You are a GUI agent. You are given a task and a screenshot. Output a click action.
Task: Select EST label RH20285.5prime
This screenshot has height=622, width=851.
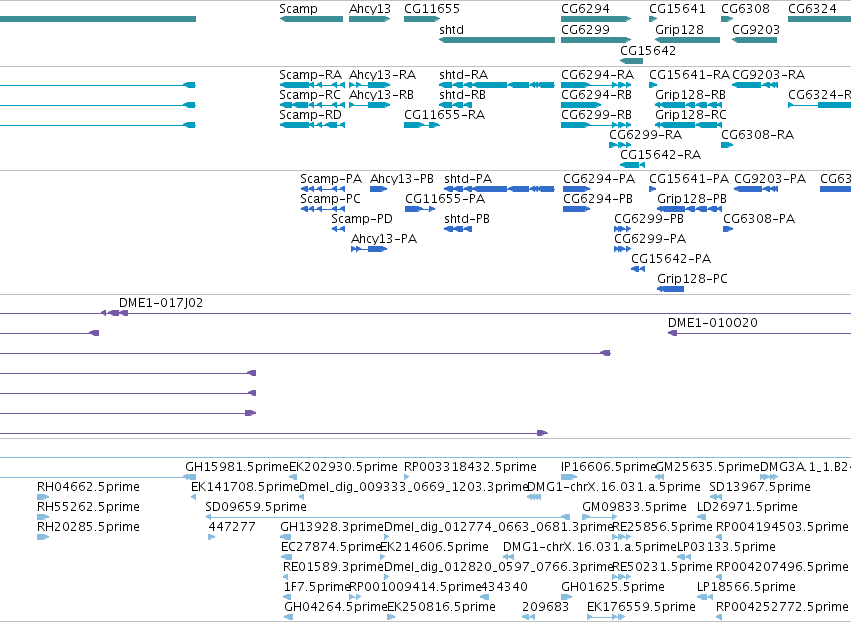(x=88, y=527)
